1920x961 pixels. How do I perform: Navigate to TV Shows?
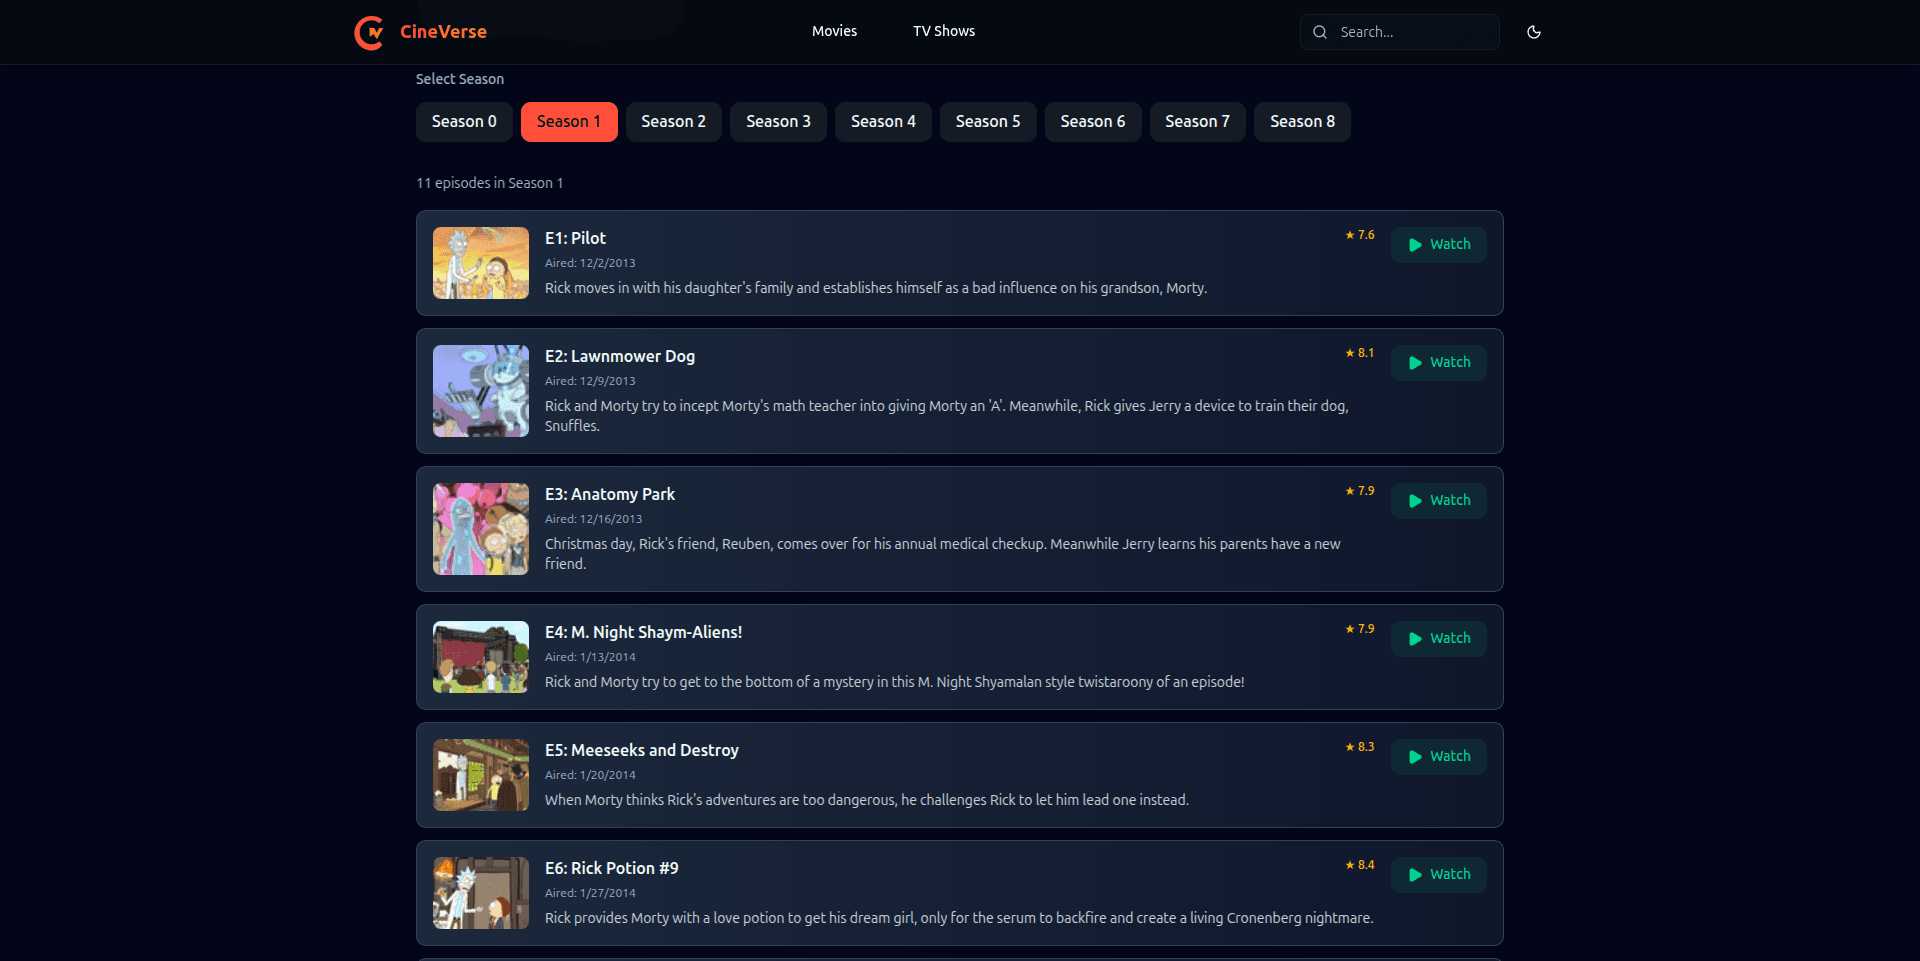coord(943,31)
